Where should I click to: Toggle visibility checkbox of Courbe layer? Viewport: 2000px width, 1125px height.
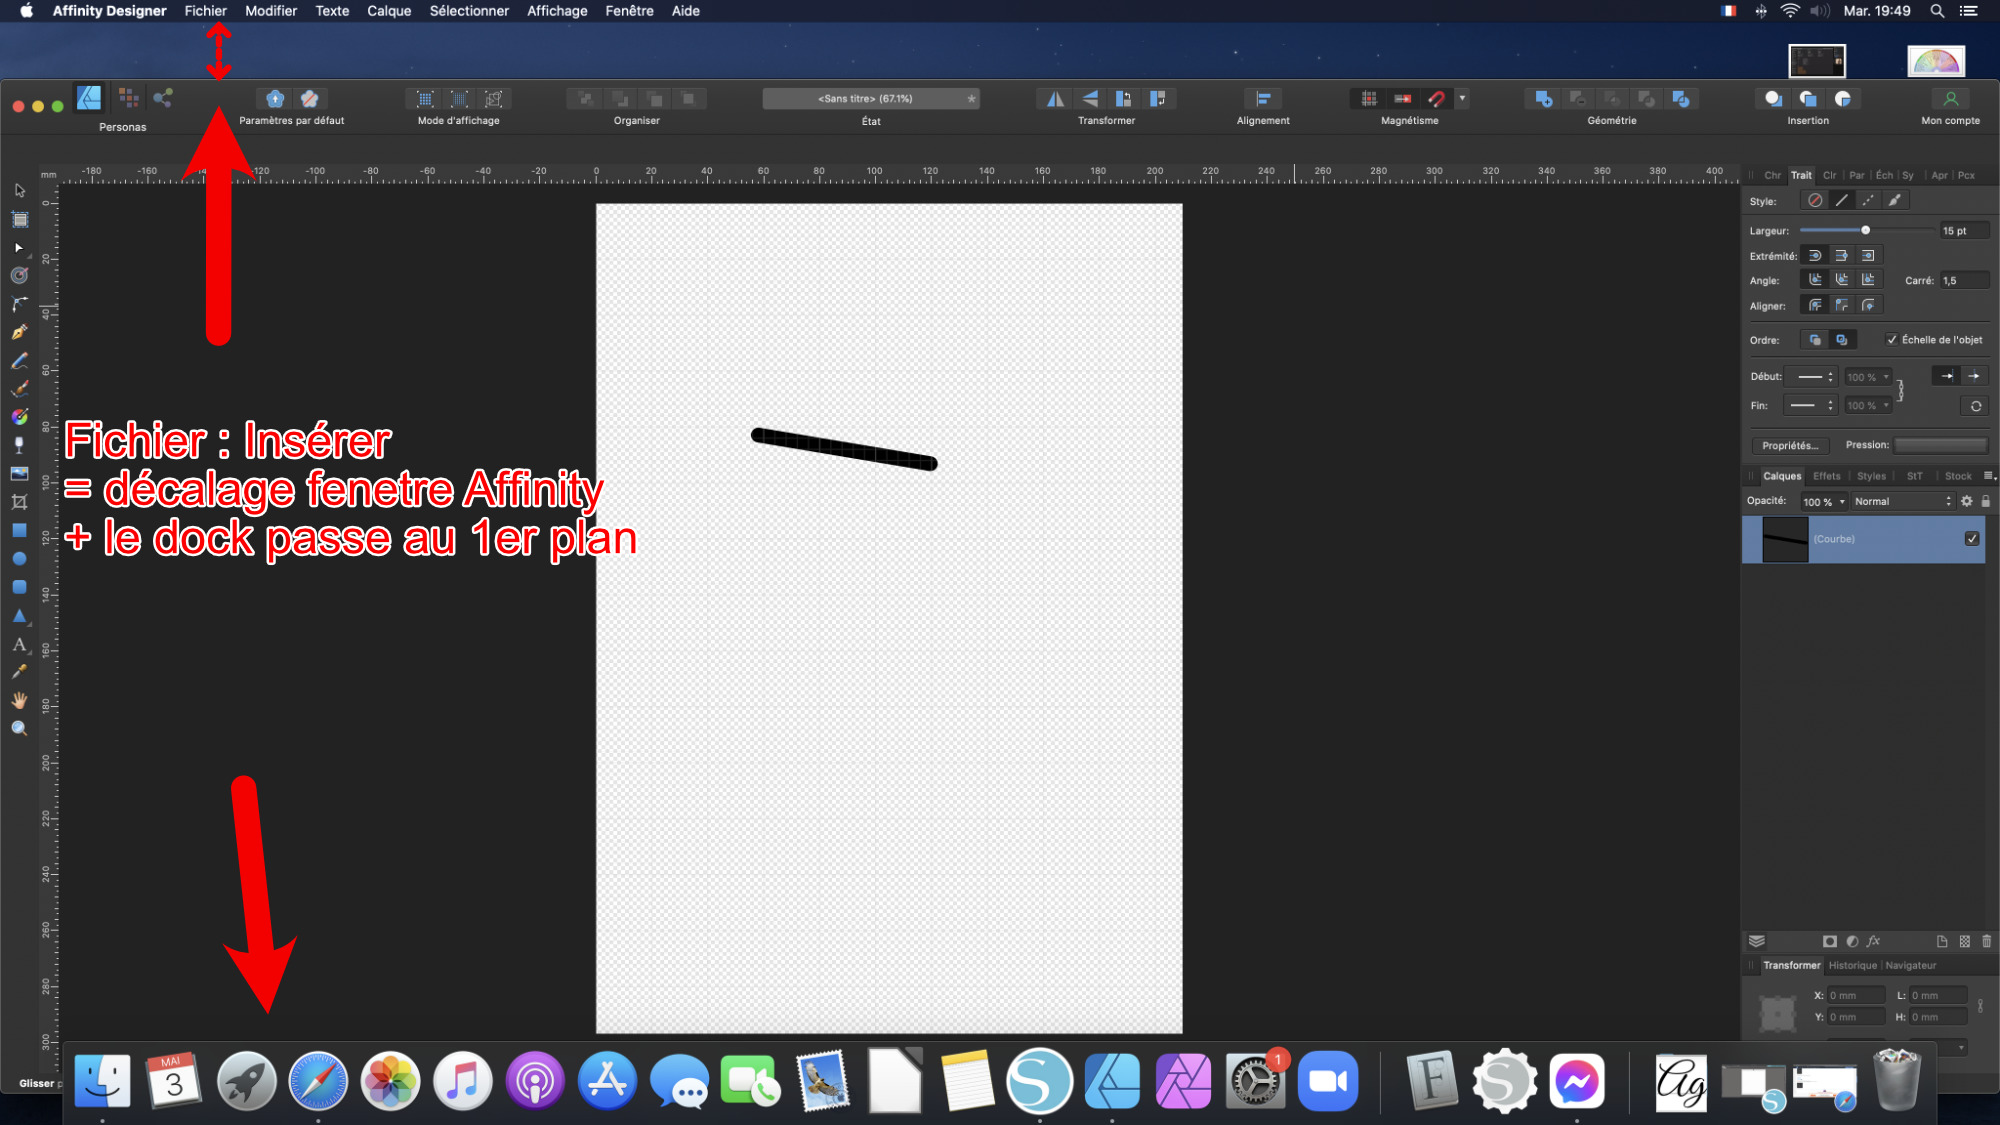click(x=1972, y=539)
